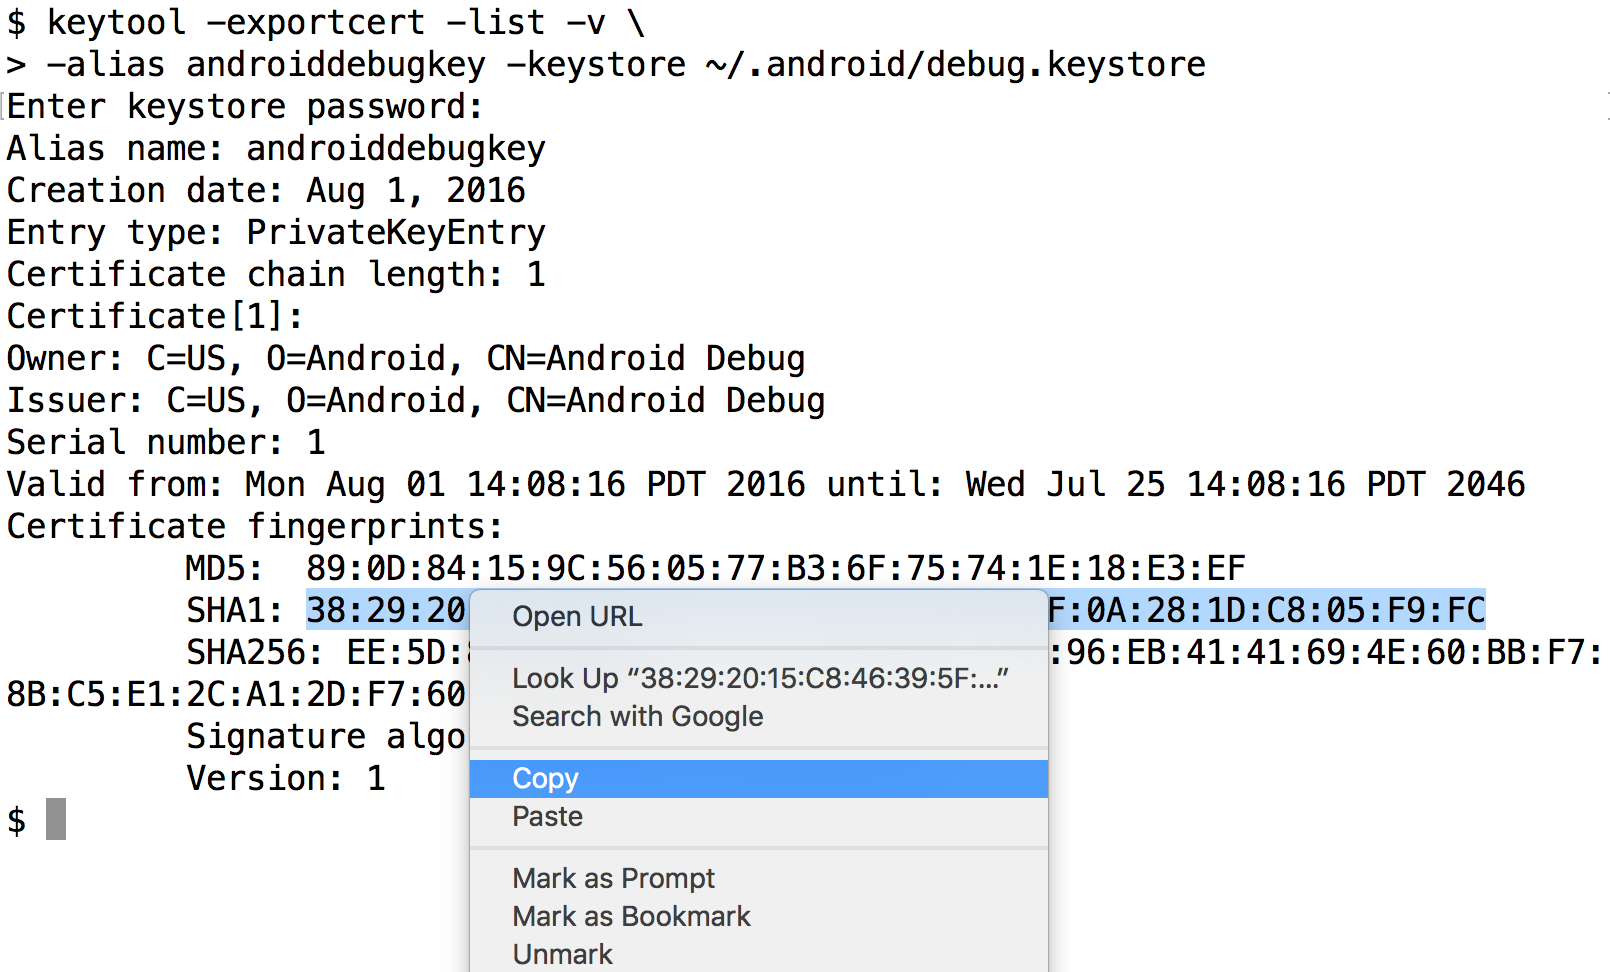Click the highlighted end of the SHA1 fingerprint
This screenshot has width=1610, height=972.
1266,610
